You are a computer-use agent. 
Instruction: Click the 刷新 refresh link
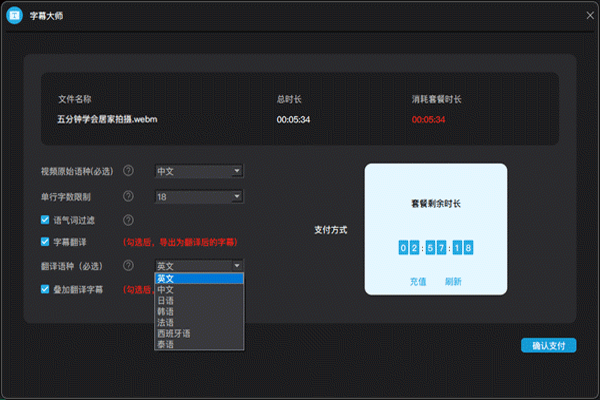tap(453, 281)
